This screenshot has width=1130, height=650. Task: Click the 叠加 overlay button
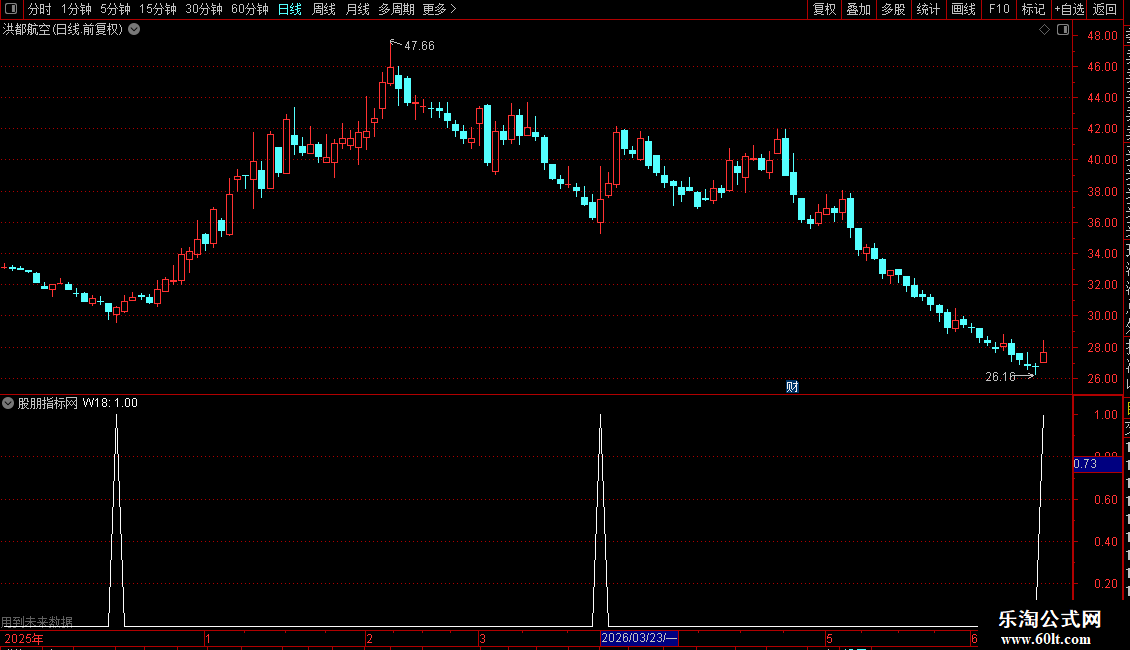[859, 9]
